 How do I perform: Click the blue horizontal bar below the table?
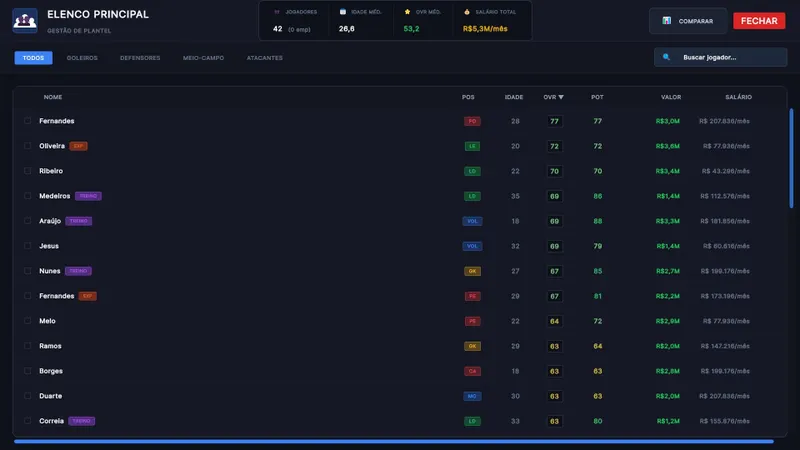(394, 441)
